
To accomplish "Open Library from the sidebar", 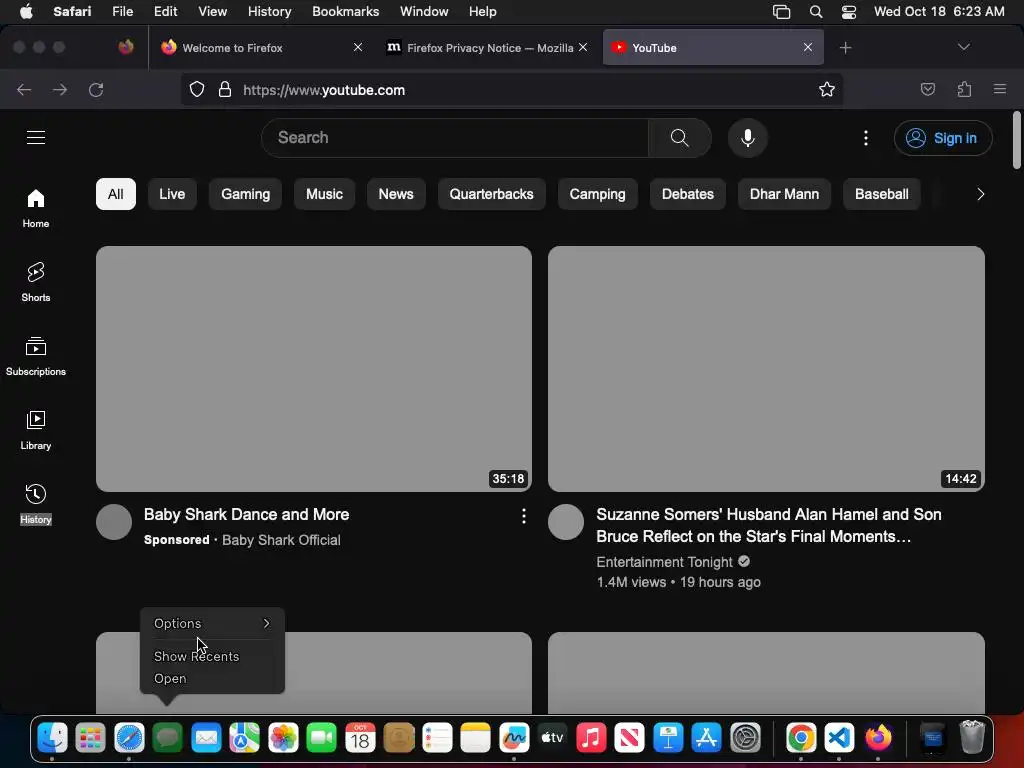I will [x=36, y=430].
